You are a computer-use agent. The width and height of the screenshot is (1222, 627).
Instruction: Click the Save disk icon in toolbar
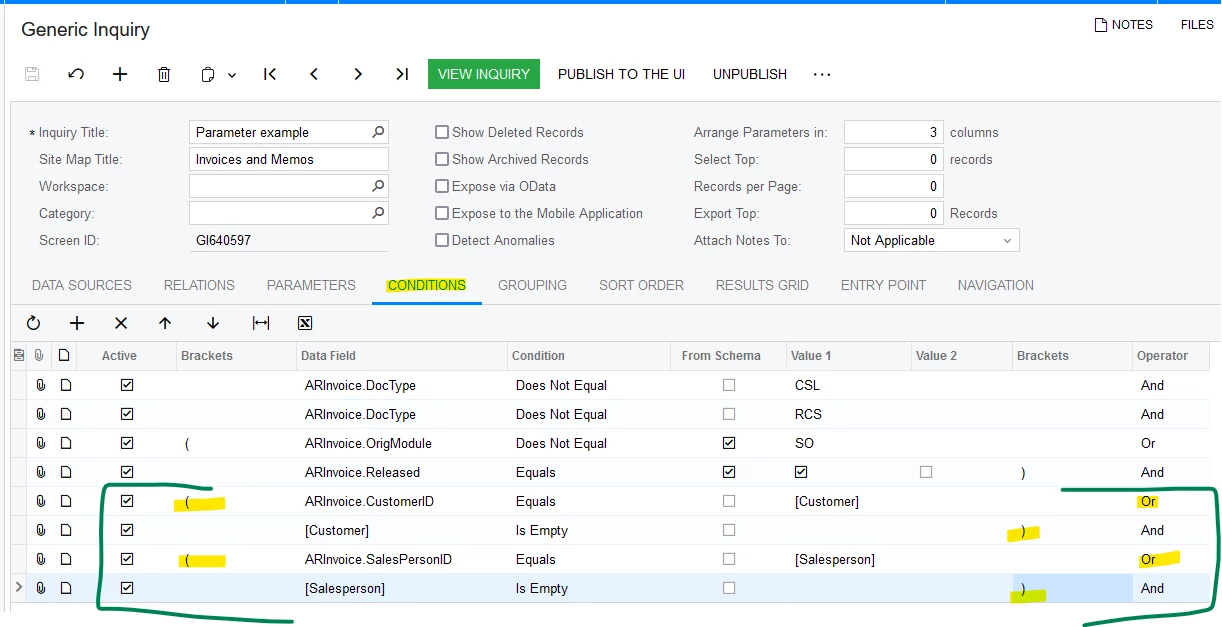point(32,74)
